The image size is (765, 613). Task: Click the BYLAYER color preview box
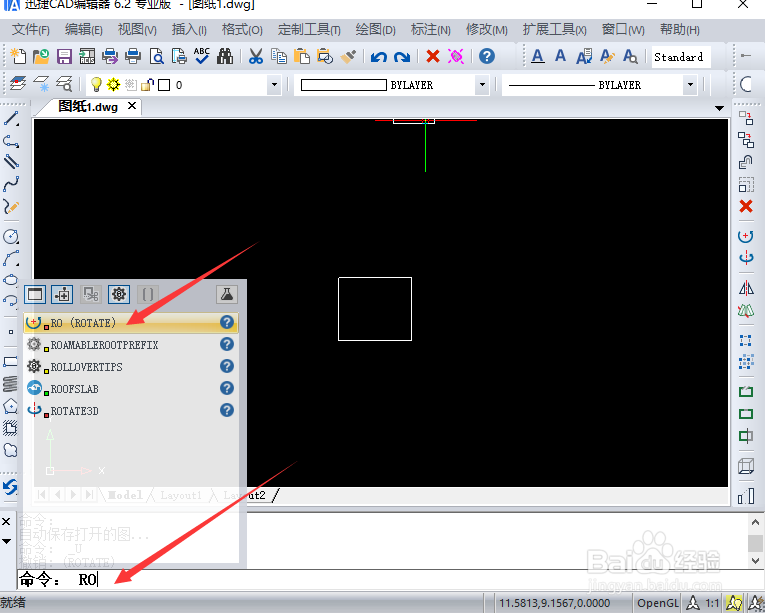[343, 85]
